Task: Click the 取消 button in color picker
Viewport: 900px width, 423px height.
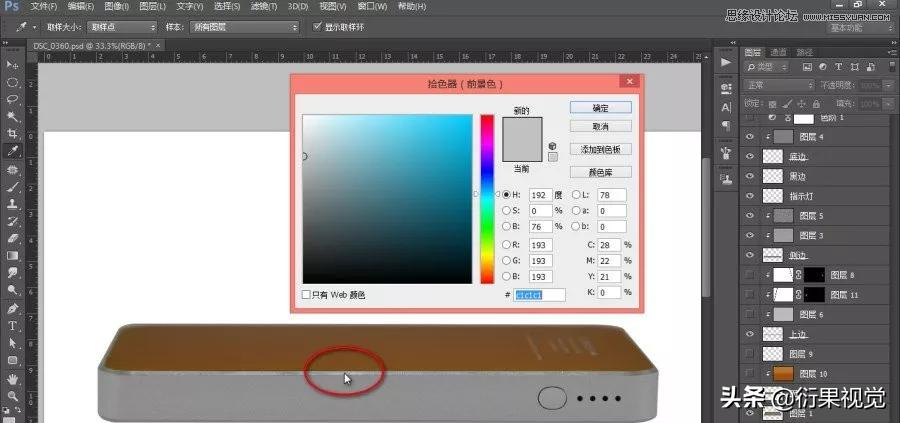Action: coord(600,126)
